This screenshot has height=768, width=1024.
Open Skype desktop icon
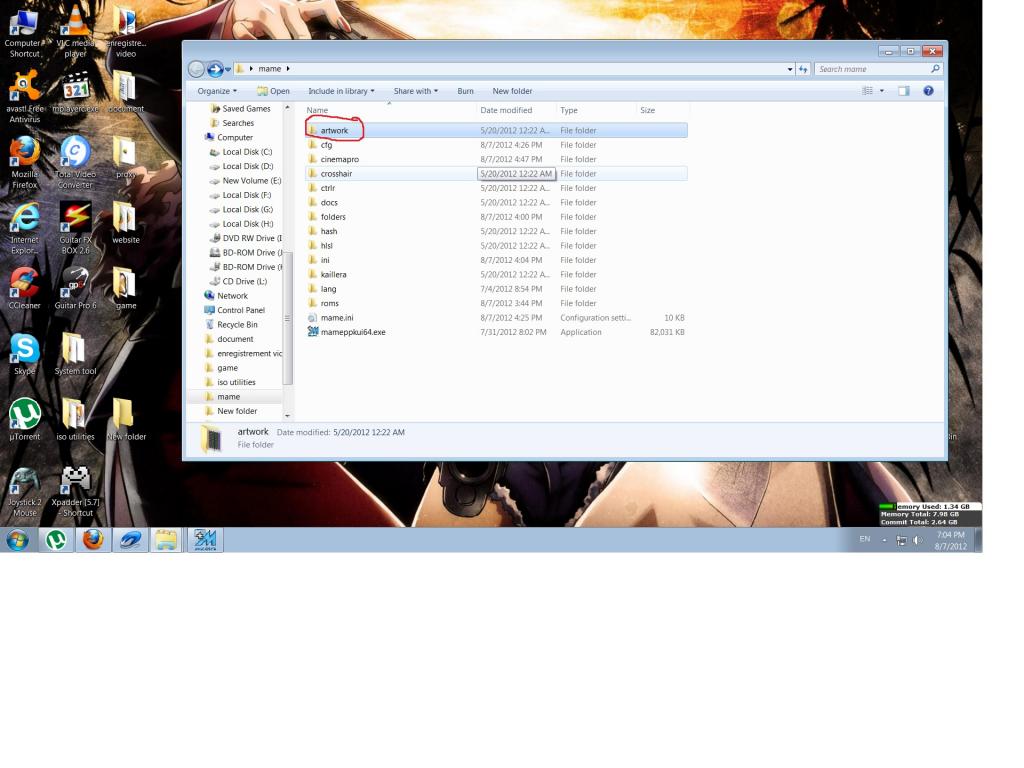click(x=25, y=354)
